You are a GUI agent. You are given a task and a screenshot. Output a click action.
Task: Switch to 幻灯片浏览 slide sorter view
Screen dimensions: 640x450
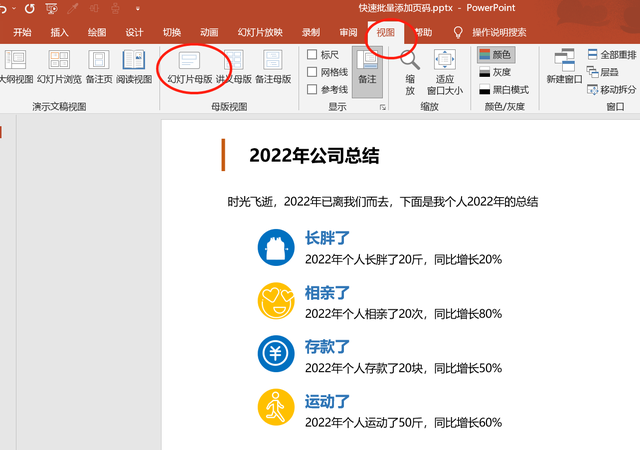pyautogui.click(x=59, y=67)
